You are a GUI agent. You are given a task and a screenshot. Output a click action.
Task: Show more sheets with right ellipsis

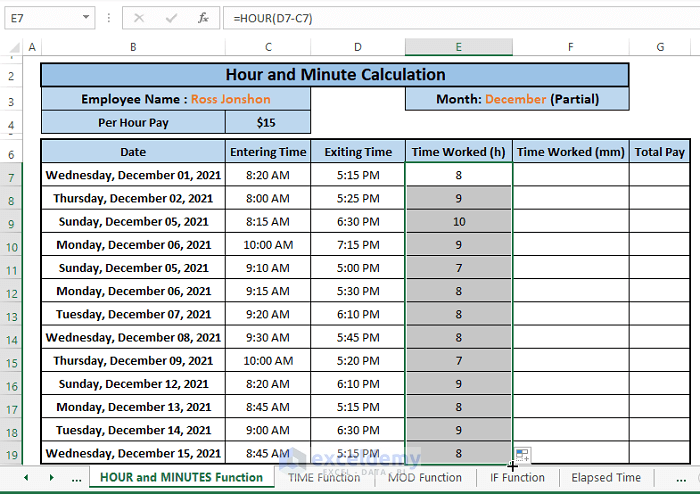(681, 478)
